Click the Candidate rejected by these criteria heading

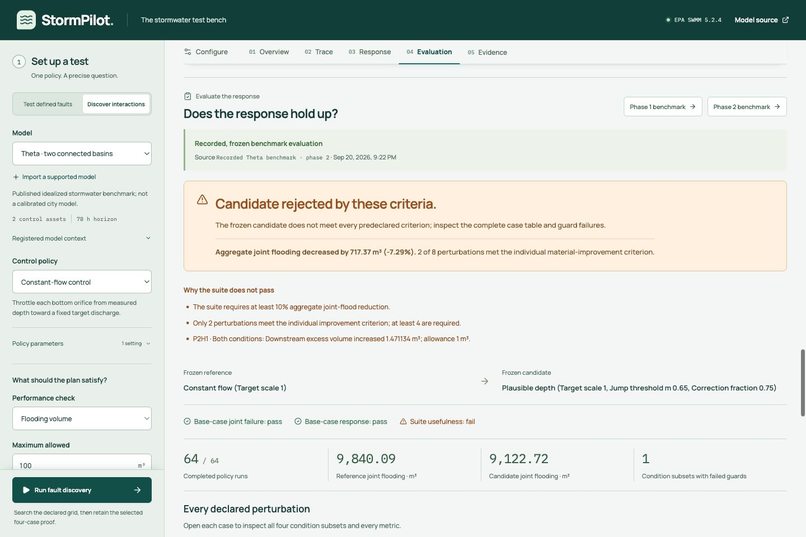pos(325,204)
